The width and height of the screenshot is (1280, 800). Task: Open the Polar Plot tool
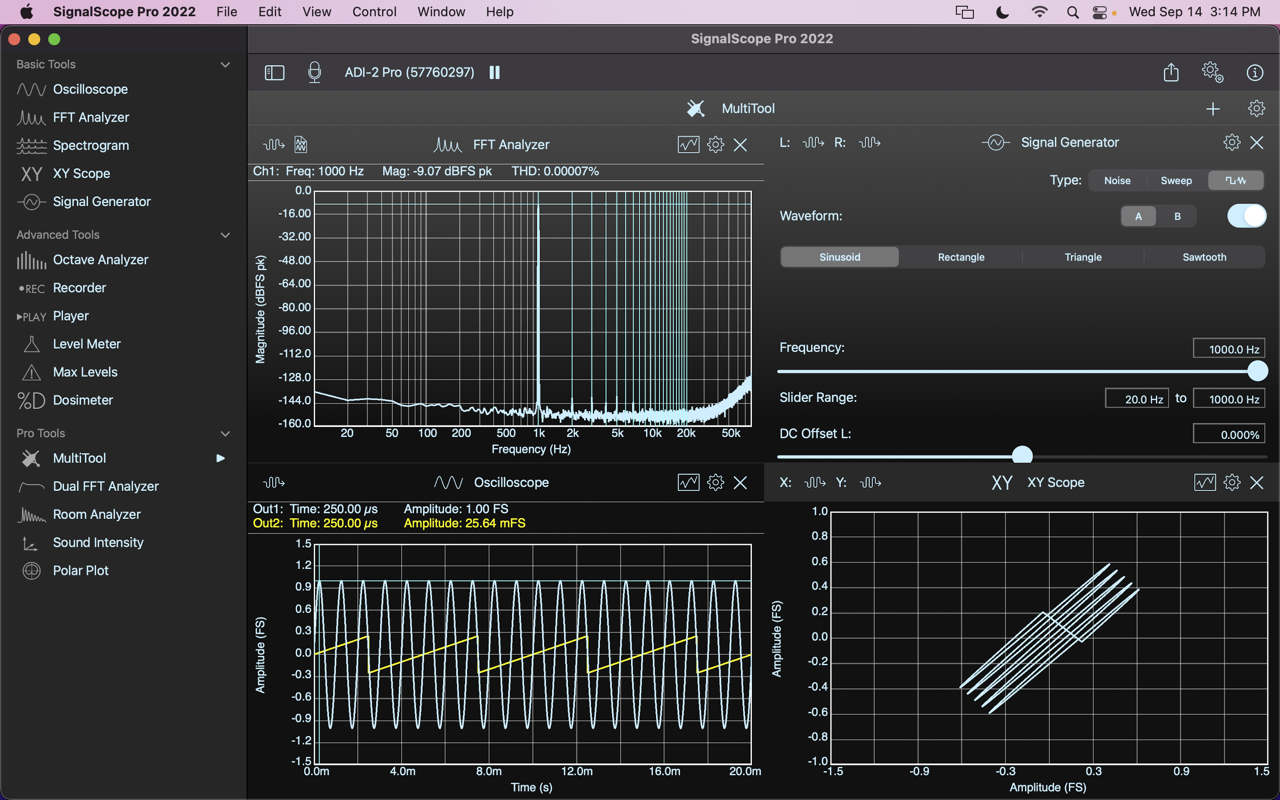pos(80,570)
